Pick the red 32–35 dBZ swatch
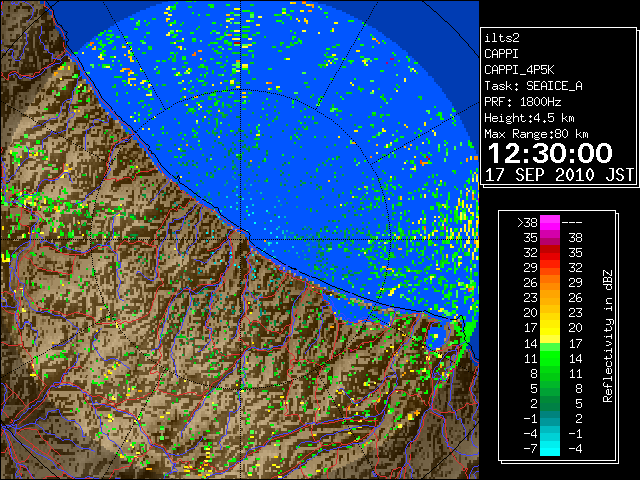Viewport: 640px width, 480px height. (x=550, y=253)
